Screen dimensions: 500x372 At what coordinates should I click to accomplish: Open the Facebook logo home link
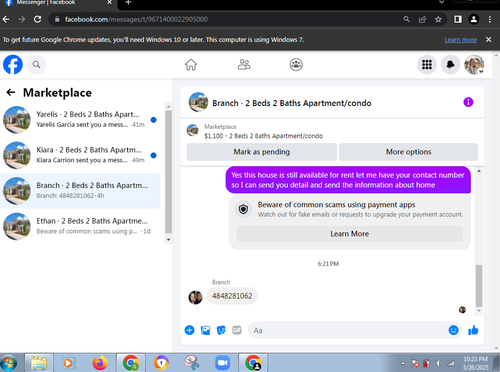click(13, 64)
